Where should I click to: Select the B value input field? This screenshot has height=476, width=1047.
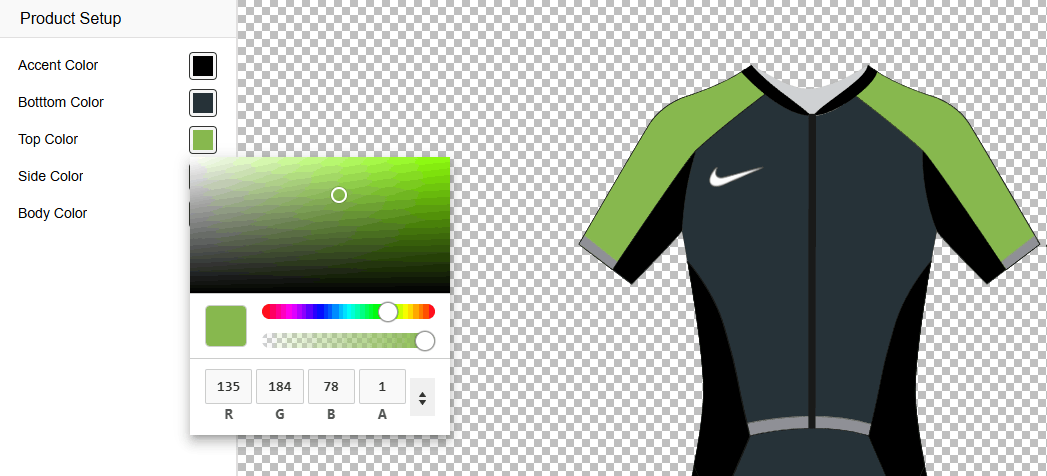[331, 387]
